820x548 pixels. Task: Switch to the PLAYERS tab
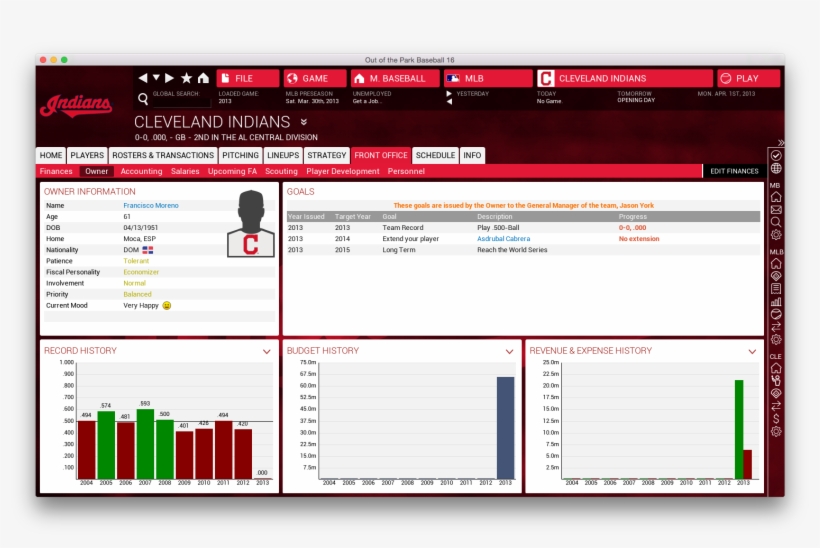click(87, 155)
